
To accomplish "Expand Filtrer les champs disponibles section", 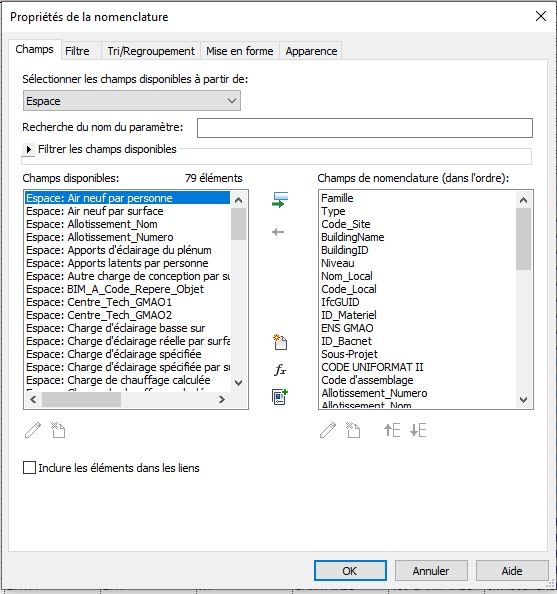I will tap(28, 149).
